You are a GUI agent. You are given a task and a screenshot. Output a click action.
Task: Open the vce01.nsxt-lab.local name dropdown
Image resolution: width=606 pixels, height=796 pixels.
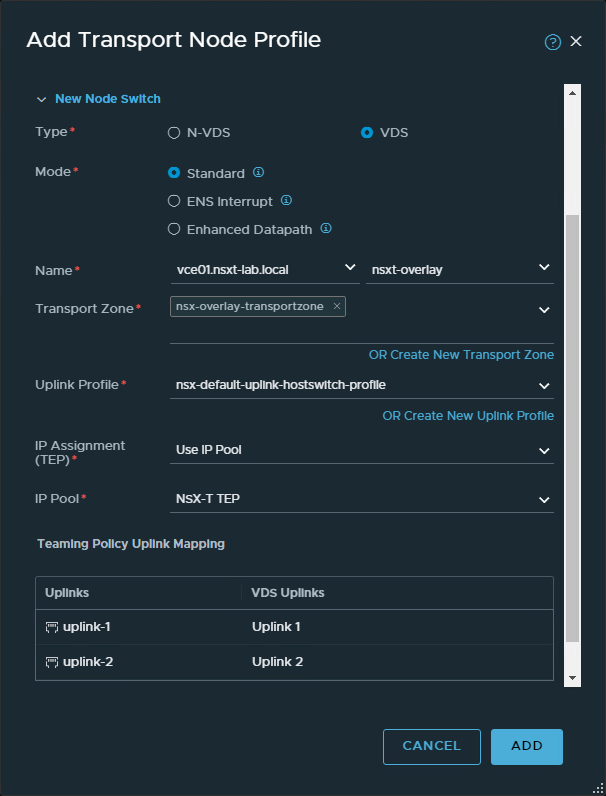coord(265,268)
